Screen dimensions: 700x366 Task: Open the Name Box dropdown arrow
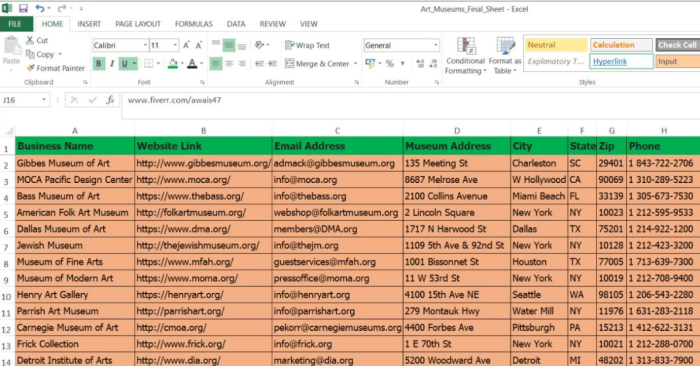click(44, 100)
